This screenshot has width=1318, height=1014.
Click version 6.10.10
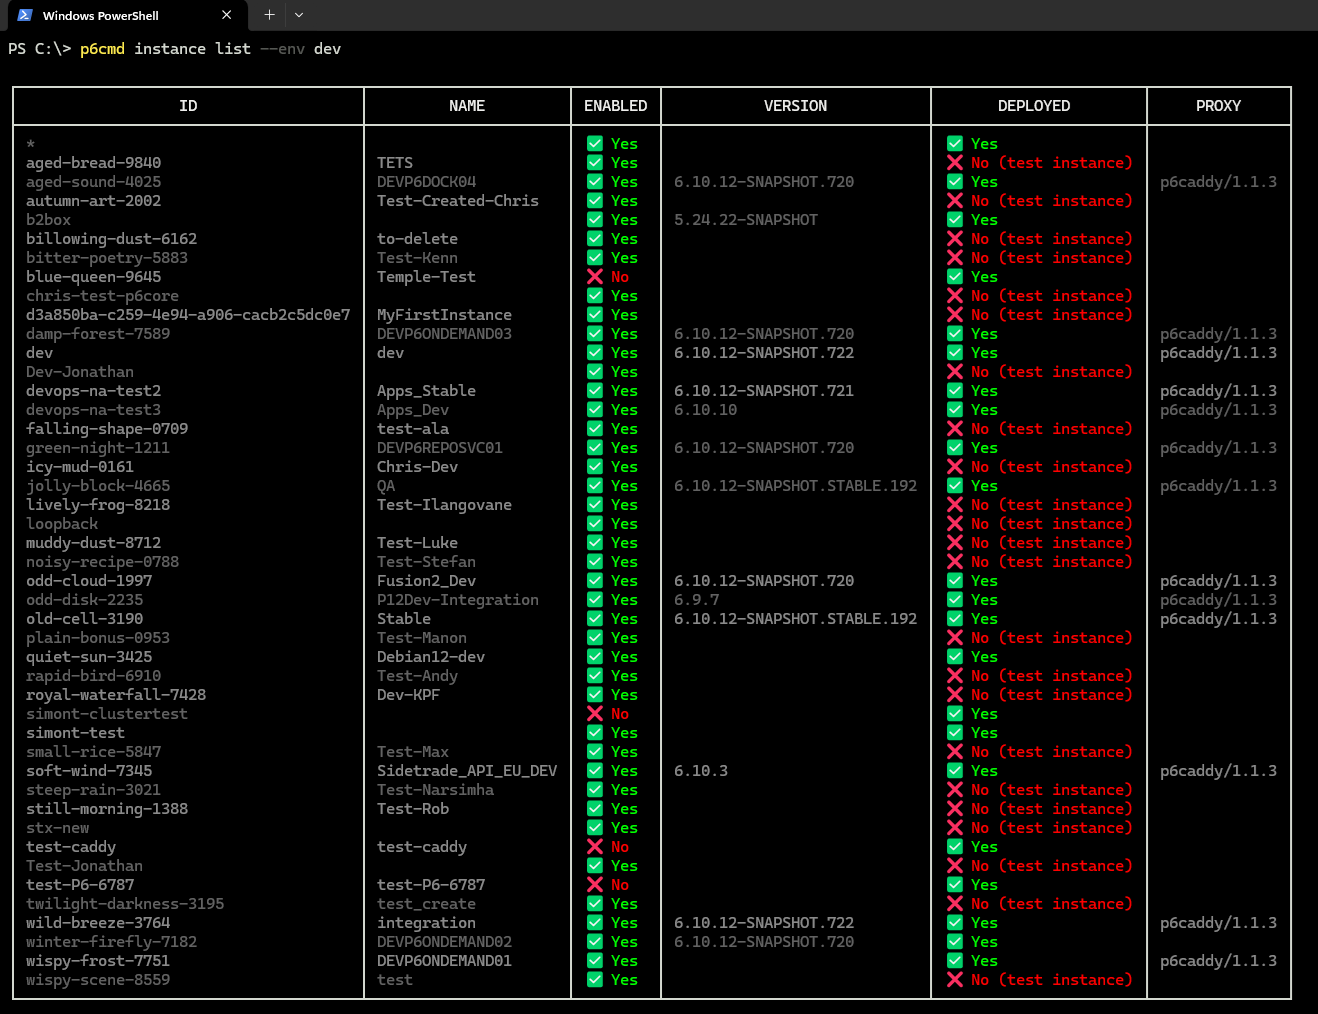point(705,410)
